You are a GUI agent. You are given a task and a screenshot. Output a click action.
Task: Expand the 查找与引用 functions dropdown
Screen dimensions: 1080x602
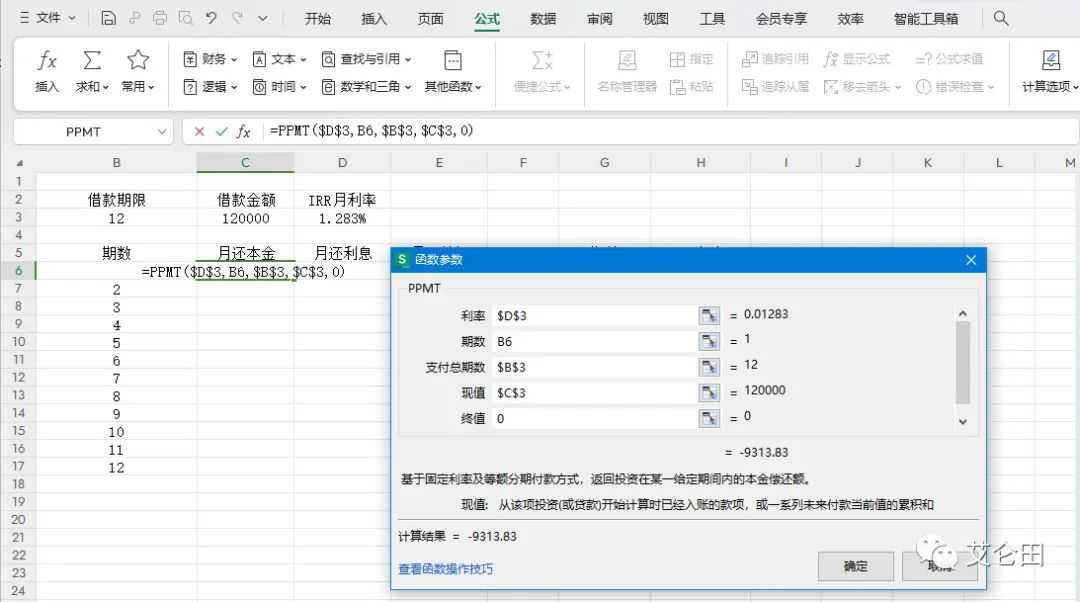point(367,59)
